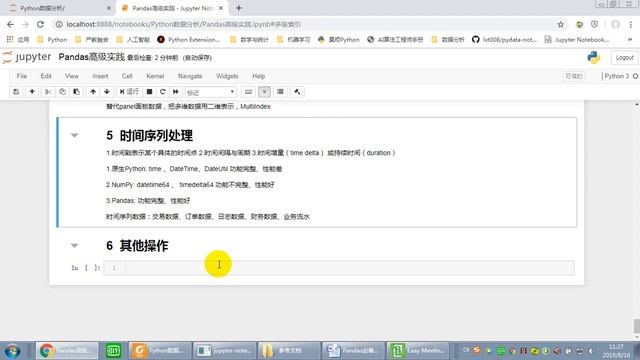
Task: Click the Jupyter logo
Action: (27, 57)
